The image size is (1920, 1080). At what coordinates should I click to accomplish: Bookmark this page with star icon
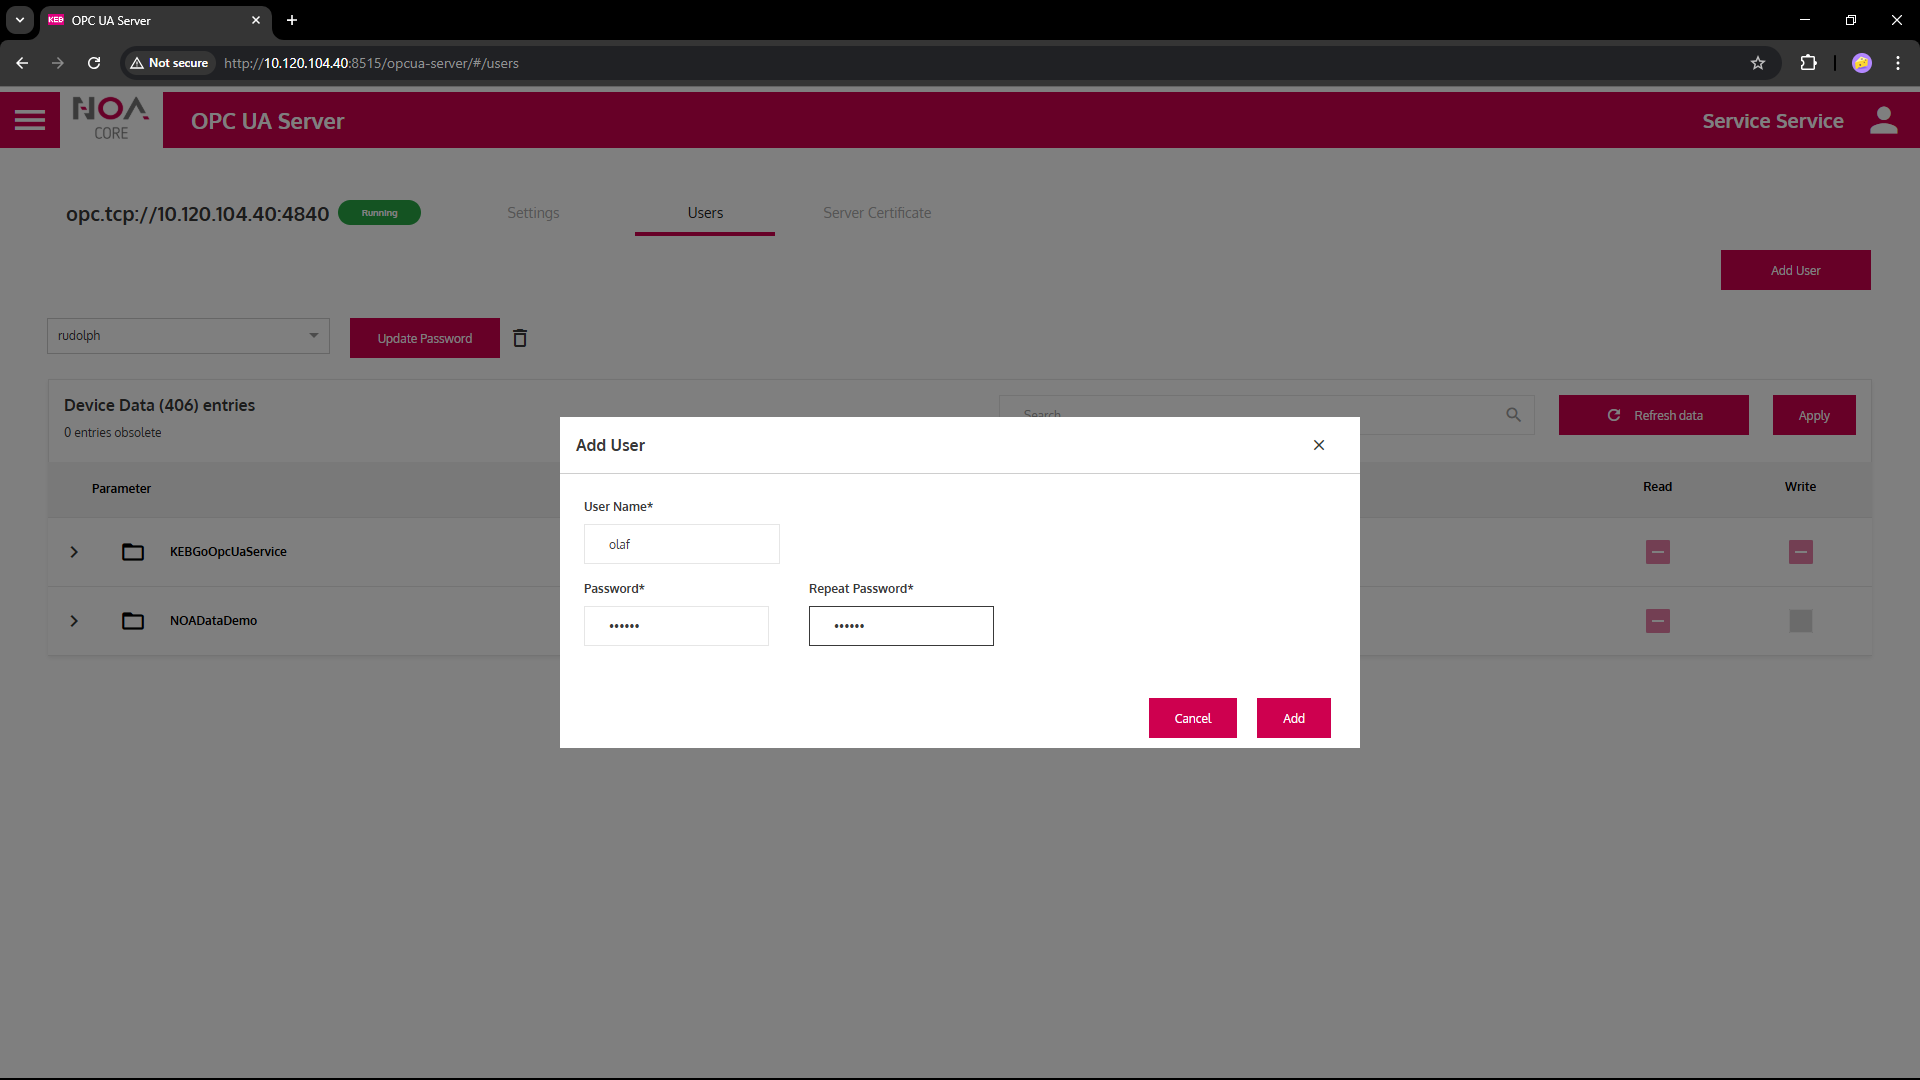pos(1758,63)
